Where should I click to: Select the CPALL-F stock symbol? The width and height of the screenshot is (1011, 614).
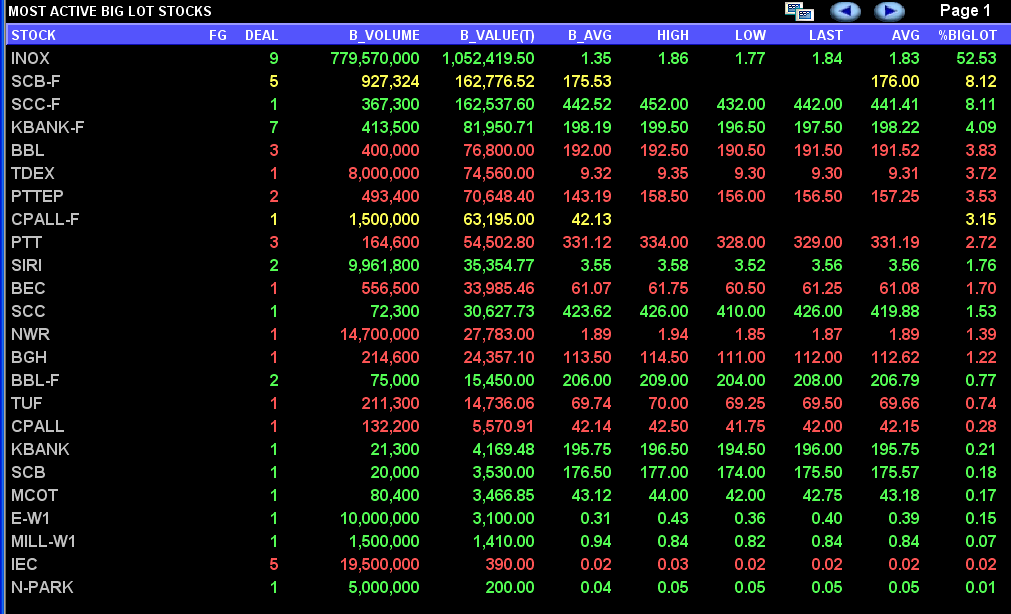(x=45, y=219)
